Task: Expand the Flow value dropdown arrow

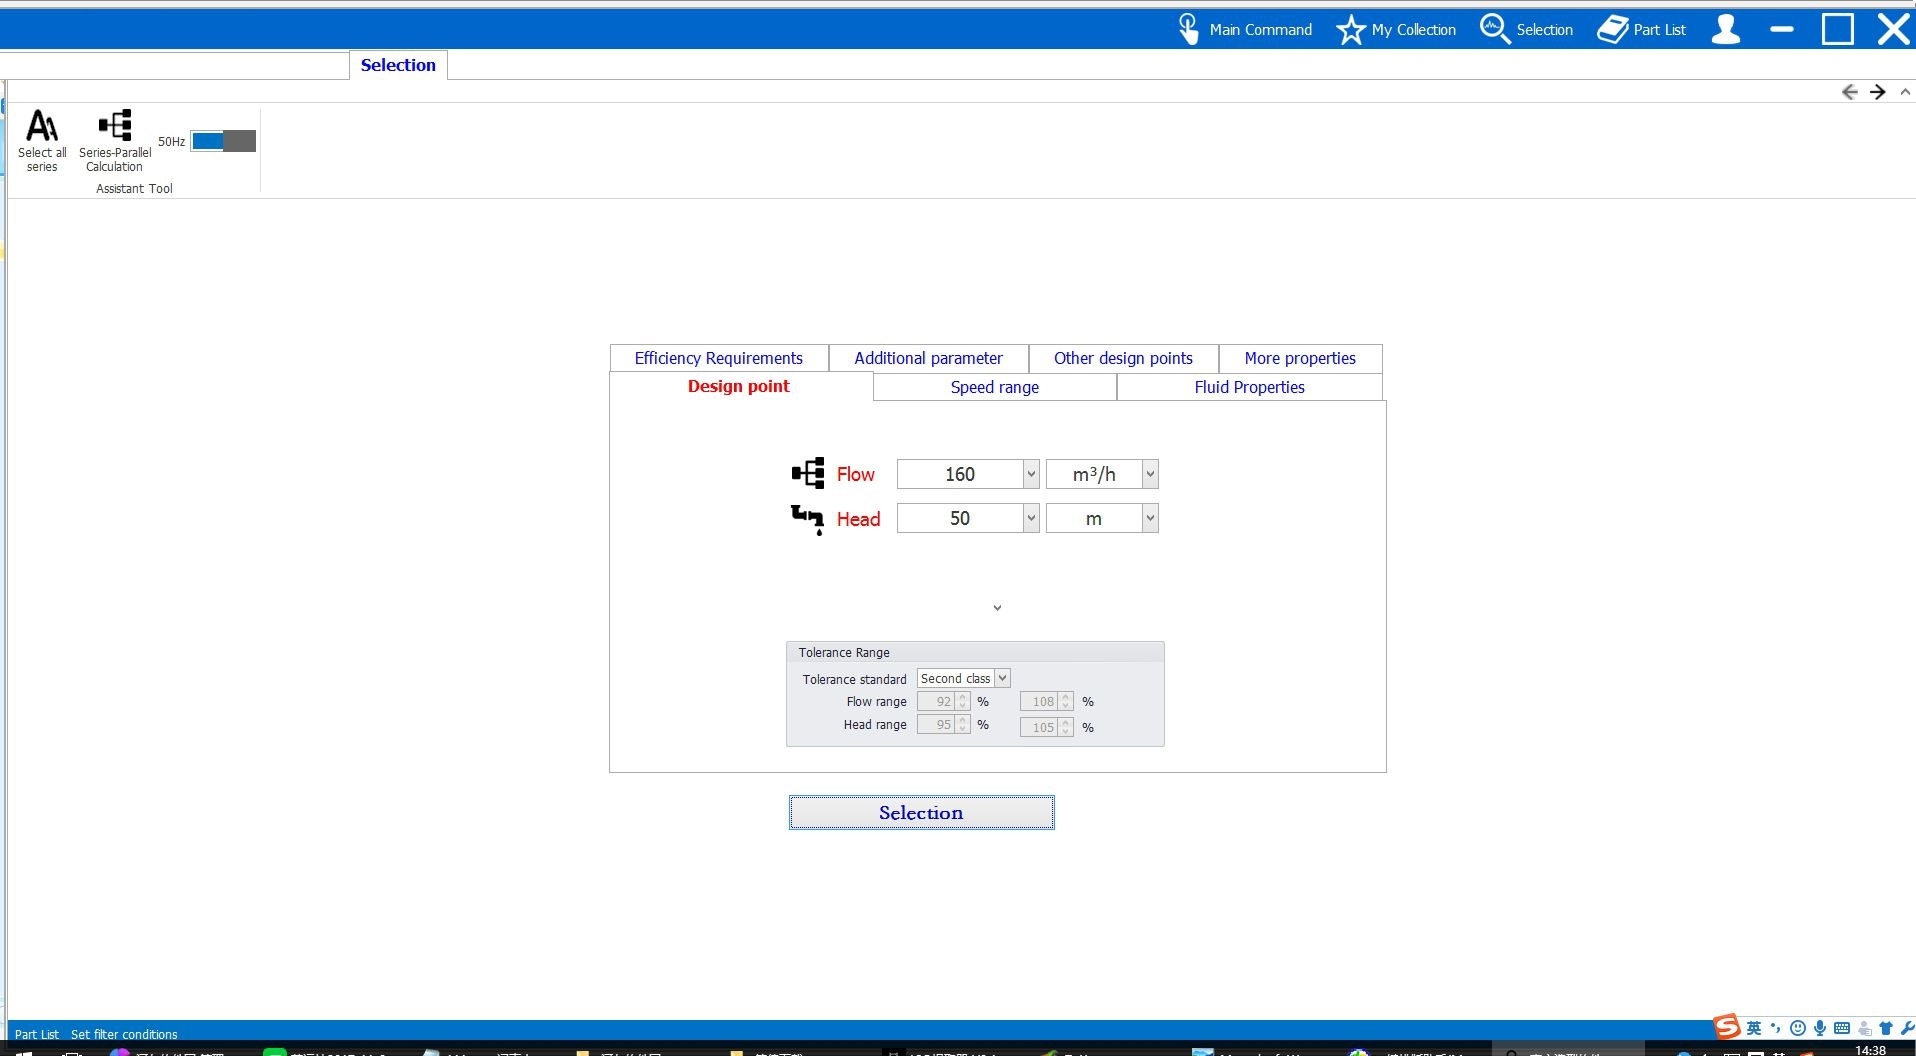Action: (1031, 474)
